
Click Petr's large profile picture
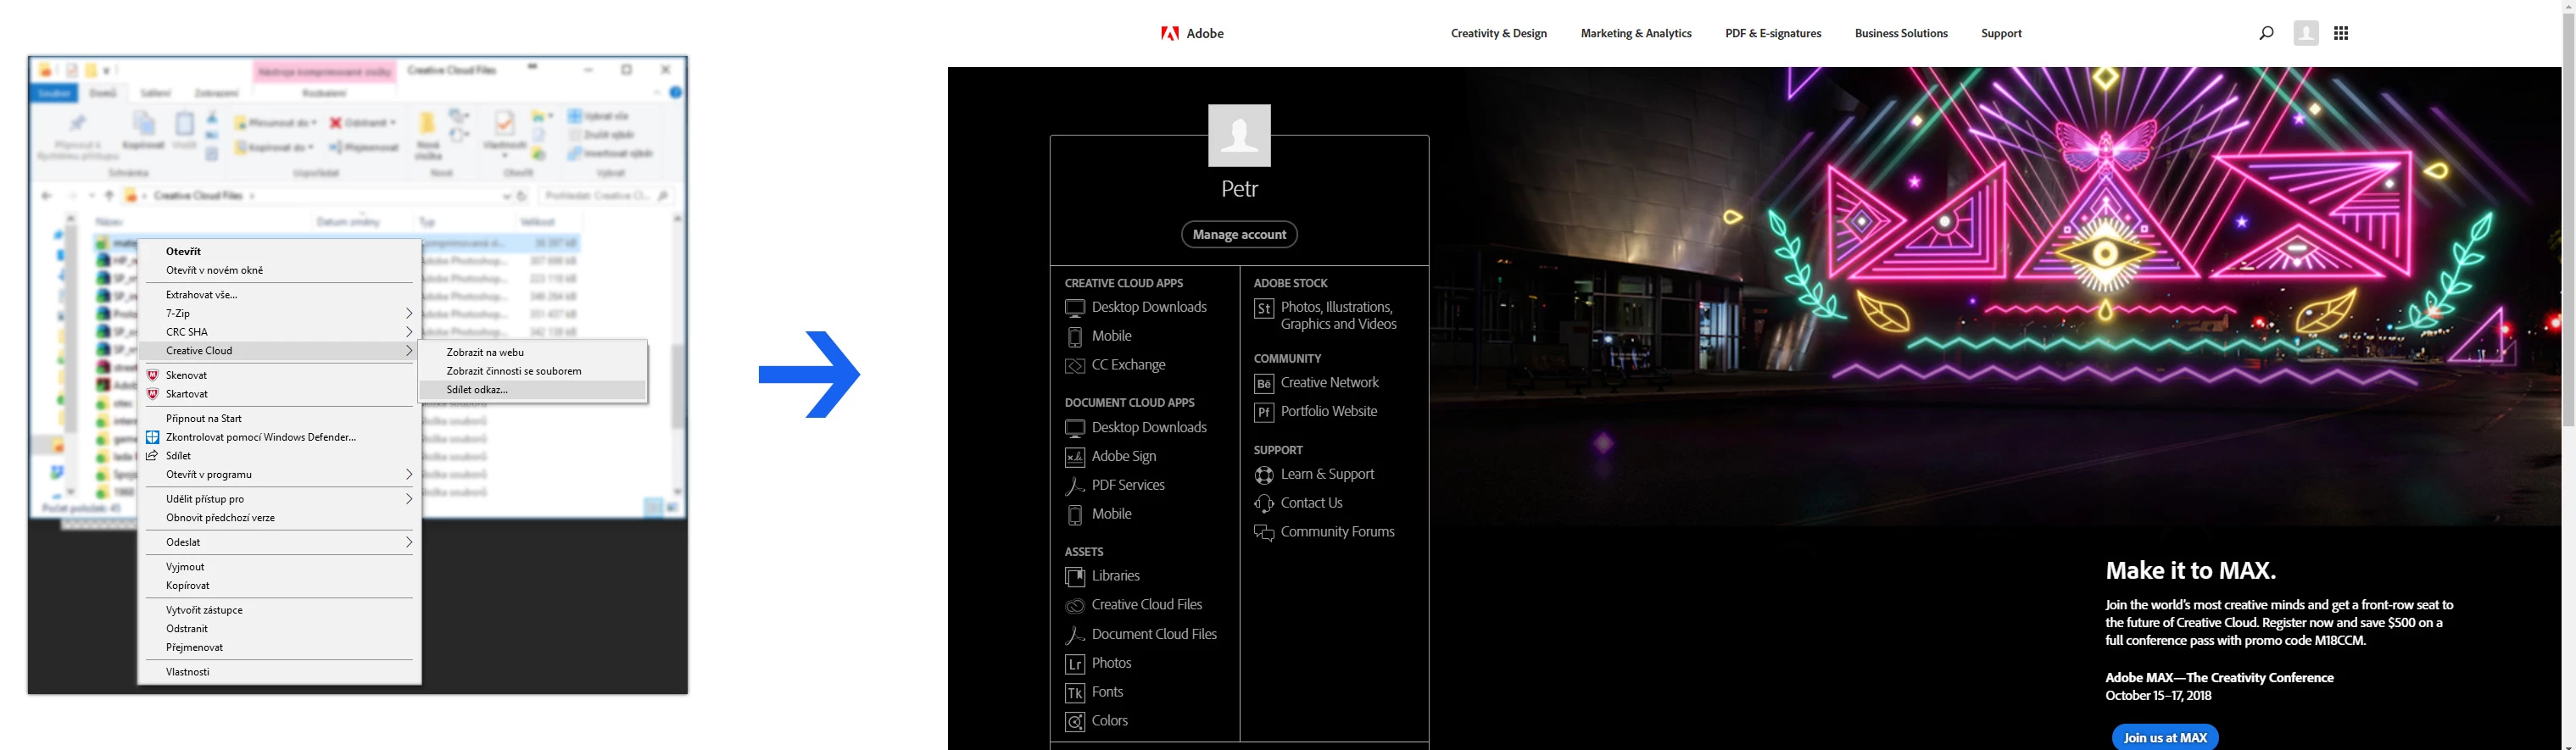click(1239, 135)
